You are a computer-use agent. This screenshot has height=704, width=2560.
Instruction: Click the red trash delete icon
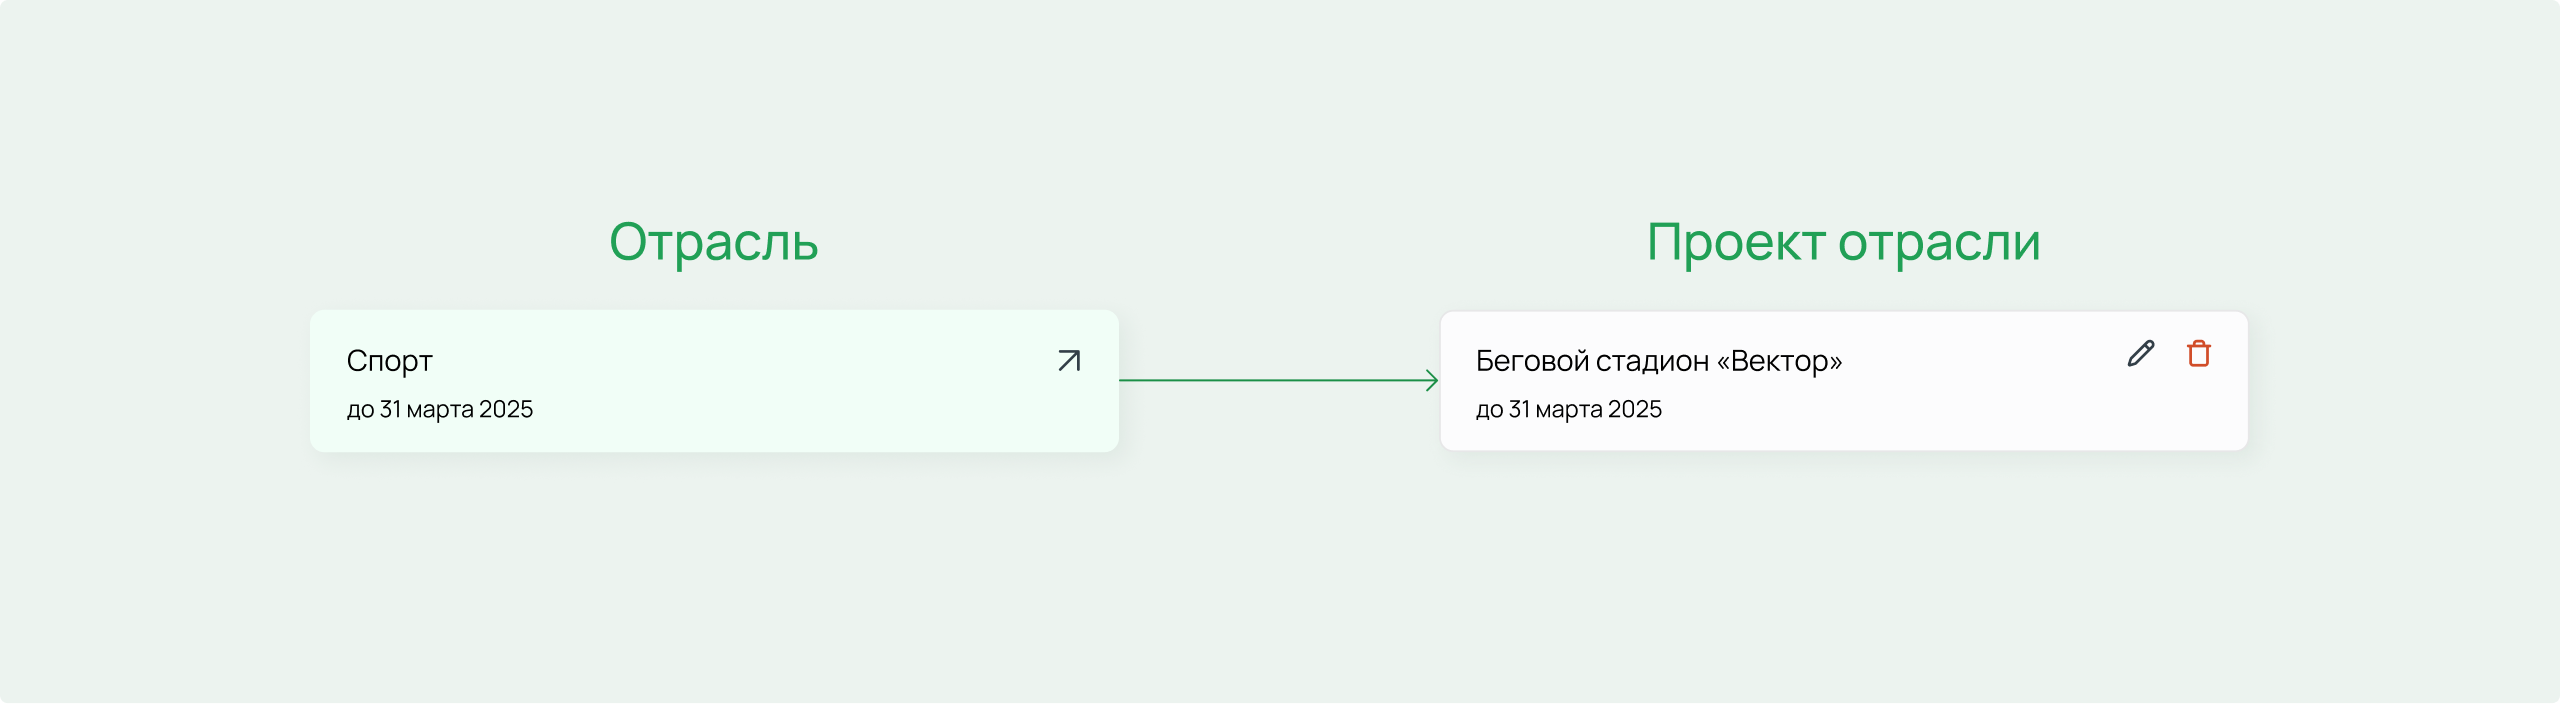point(2199,354)
